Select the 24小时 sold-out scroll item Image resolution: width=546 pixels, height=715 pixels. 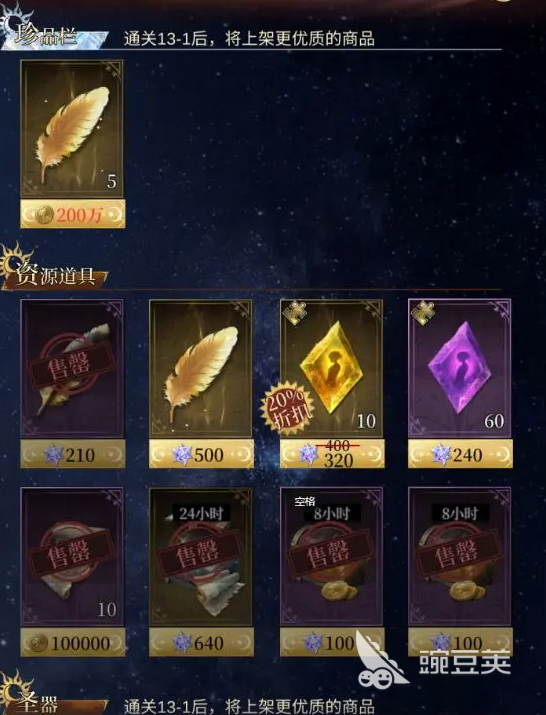pyautogui.click(x=201, y=556)
